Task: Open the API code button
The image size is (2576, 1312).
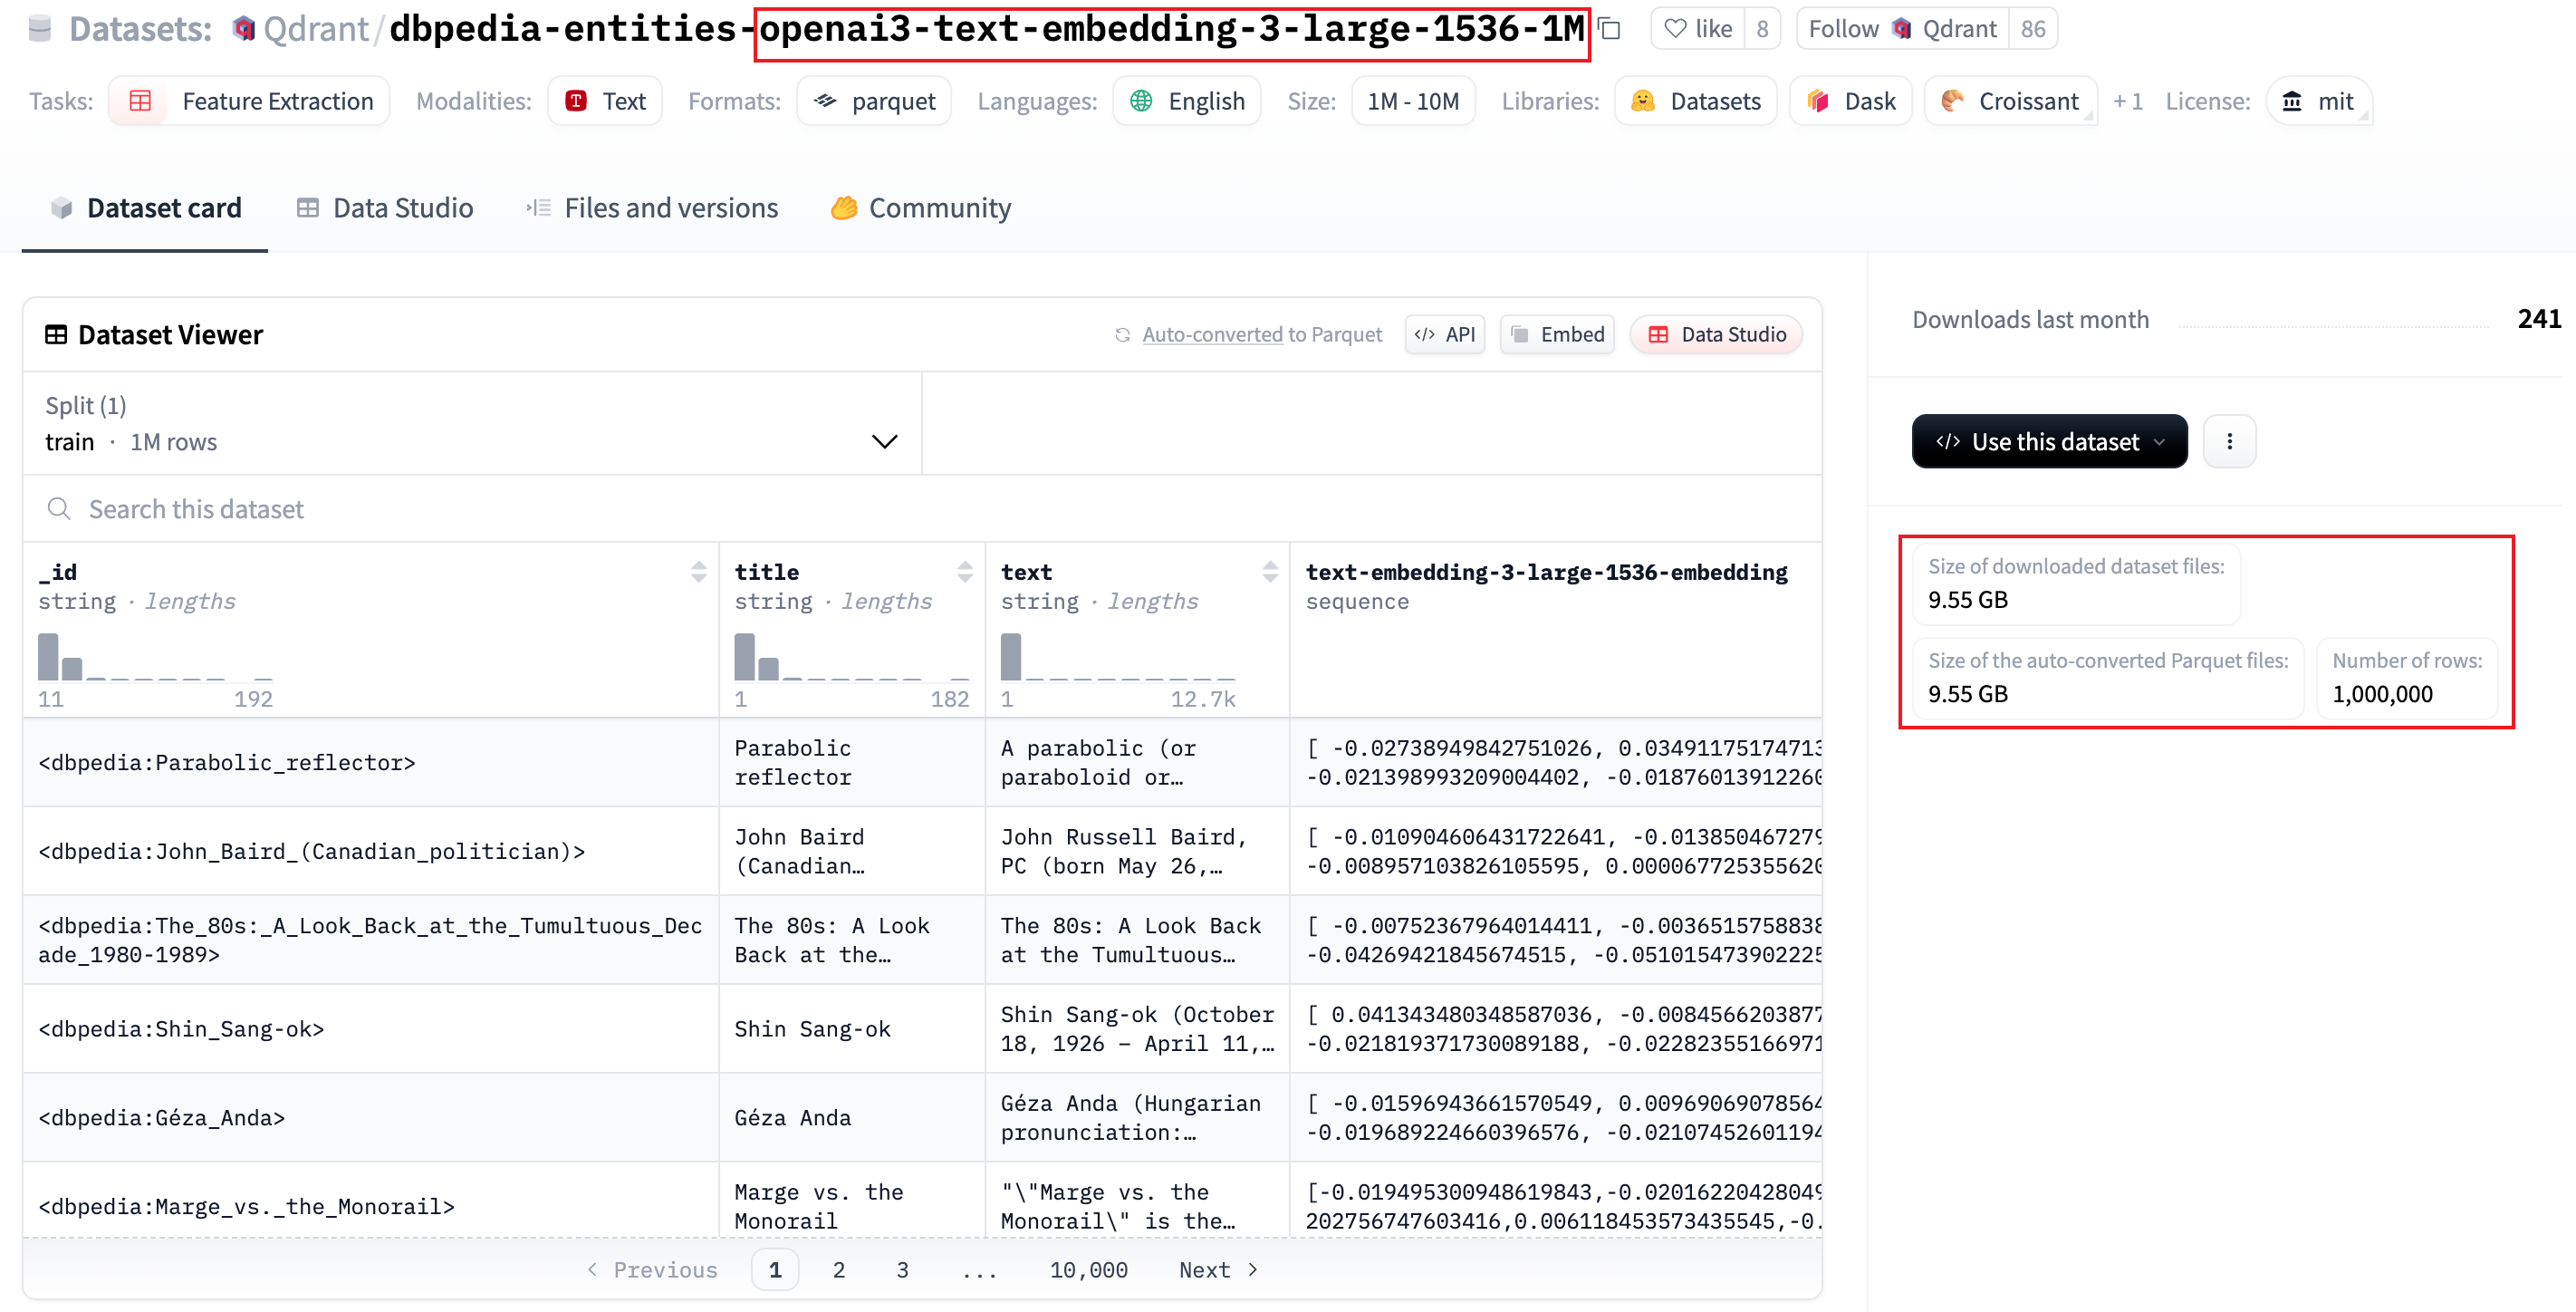Action: pos(1444,334)
